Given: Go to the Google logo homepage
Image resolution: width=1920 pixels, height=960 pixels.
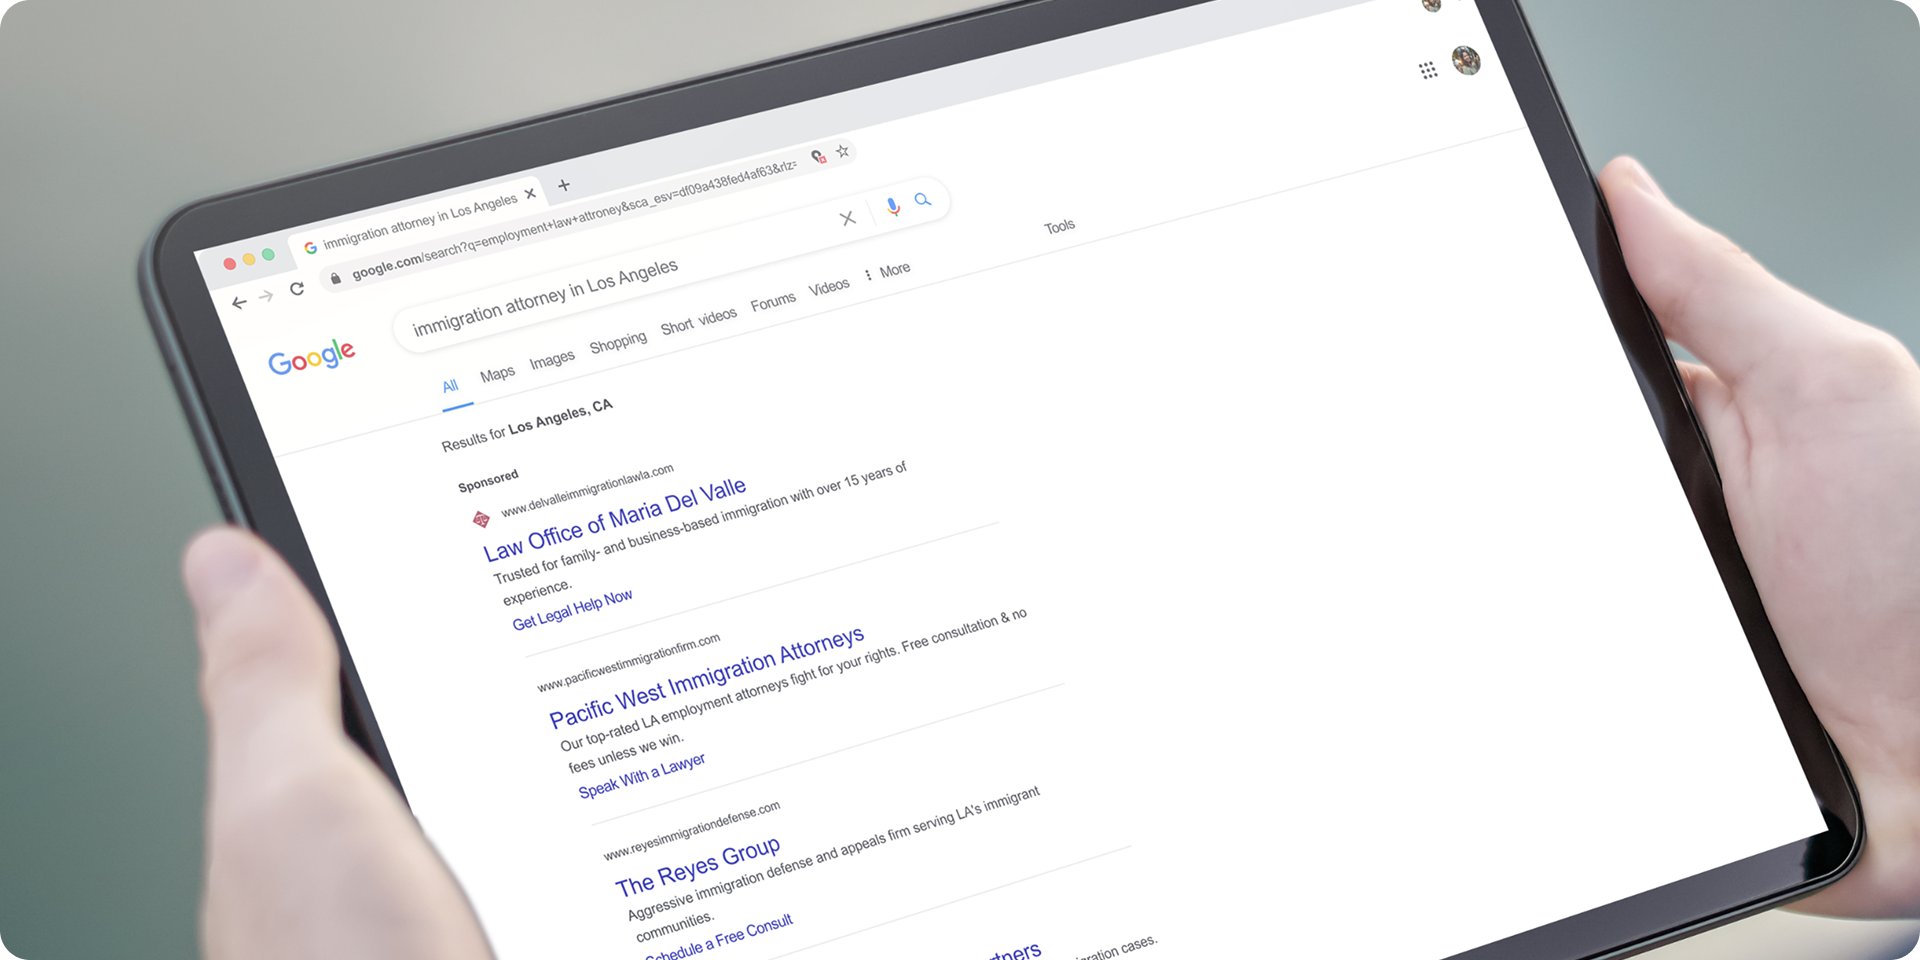Looking at the screenshot, I should (x=311, y=357).
